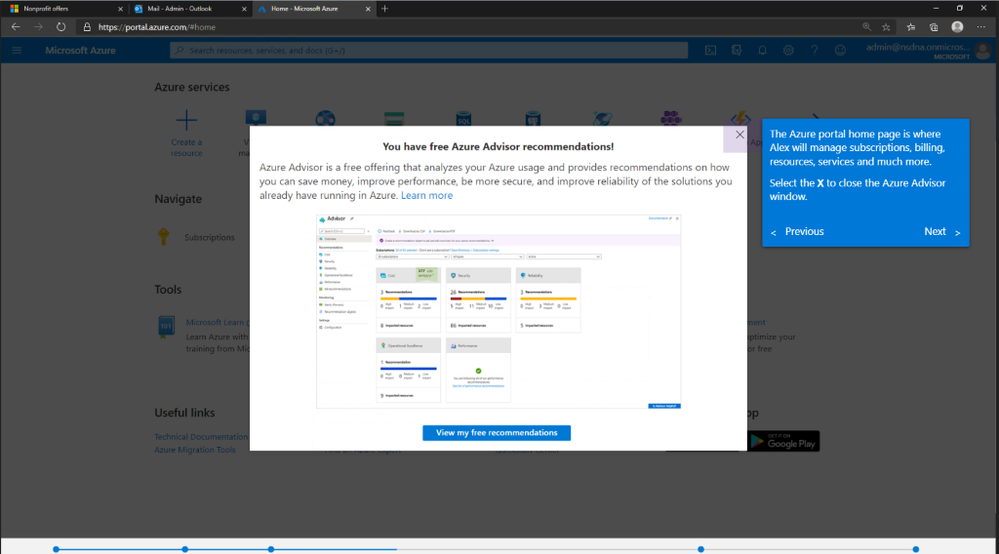Screen dimensions: 999x554
Task: Close the Azure Advisor popup with X
Action: pyautogui.click(x=739, y=135)
